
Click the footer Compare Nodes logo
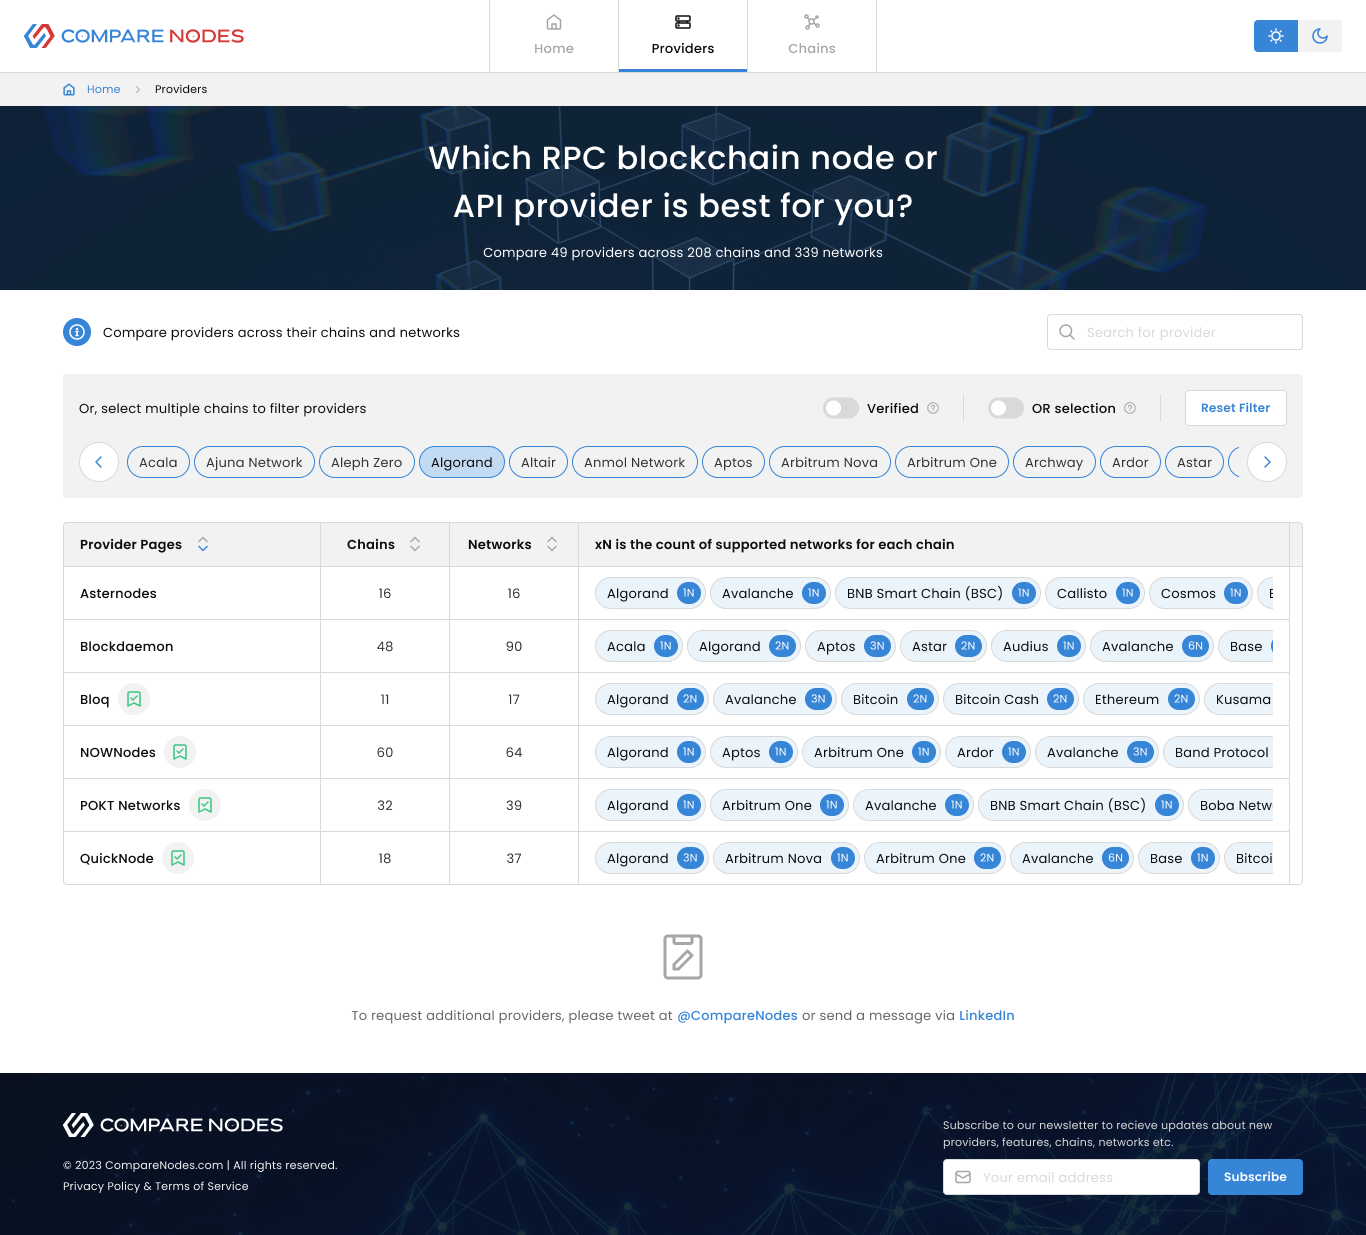(173, 1125)
